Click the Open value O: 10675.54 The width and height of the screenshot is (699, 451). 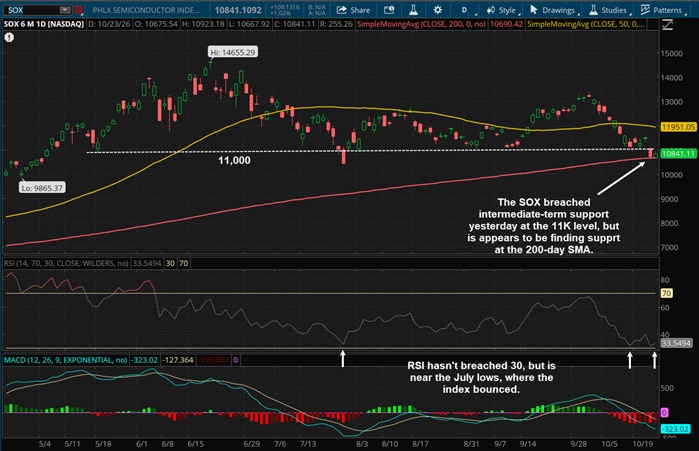click(x=156, y=24)
